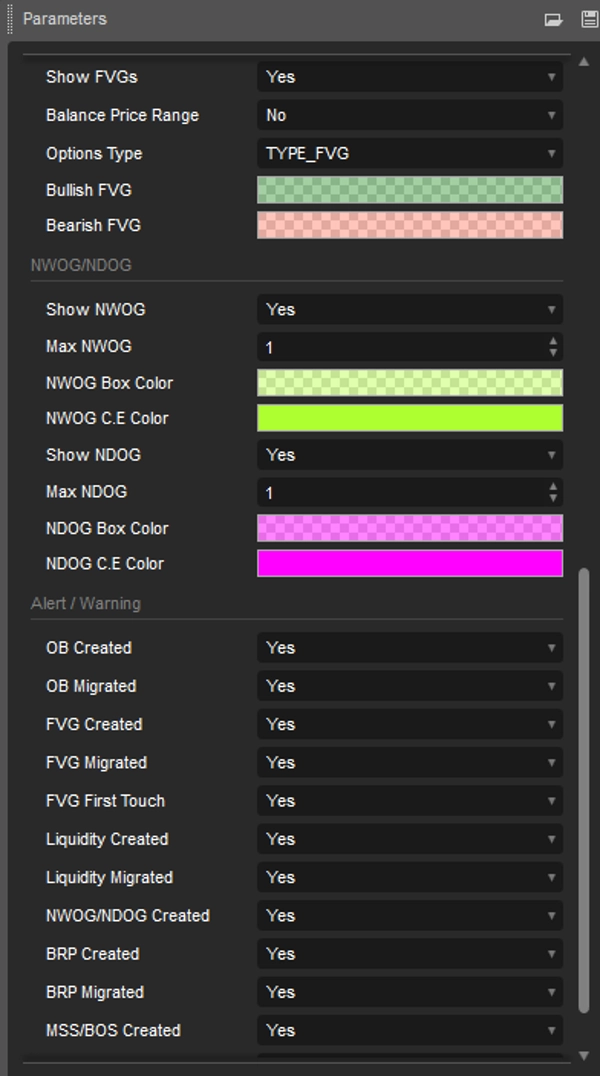Increase Max NWOG with the up arrow
The image size is (600, 1076).
554,342
